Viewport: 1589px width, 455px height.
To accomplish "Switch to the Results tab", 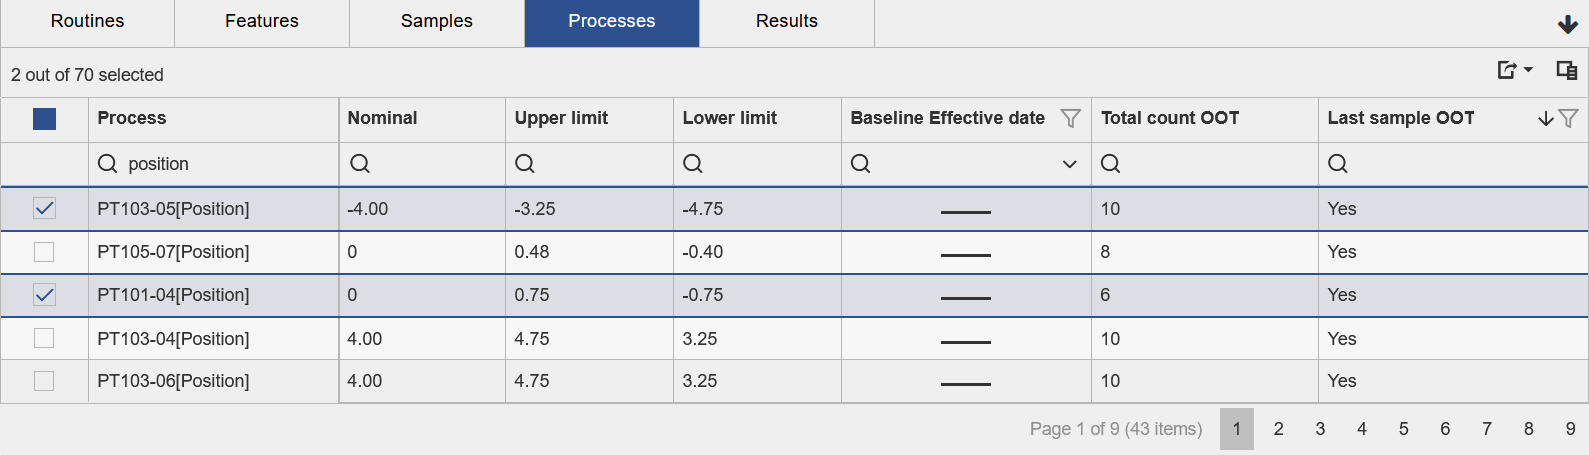I will tap(786, 22).
